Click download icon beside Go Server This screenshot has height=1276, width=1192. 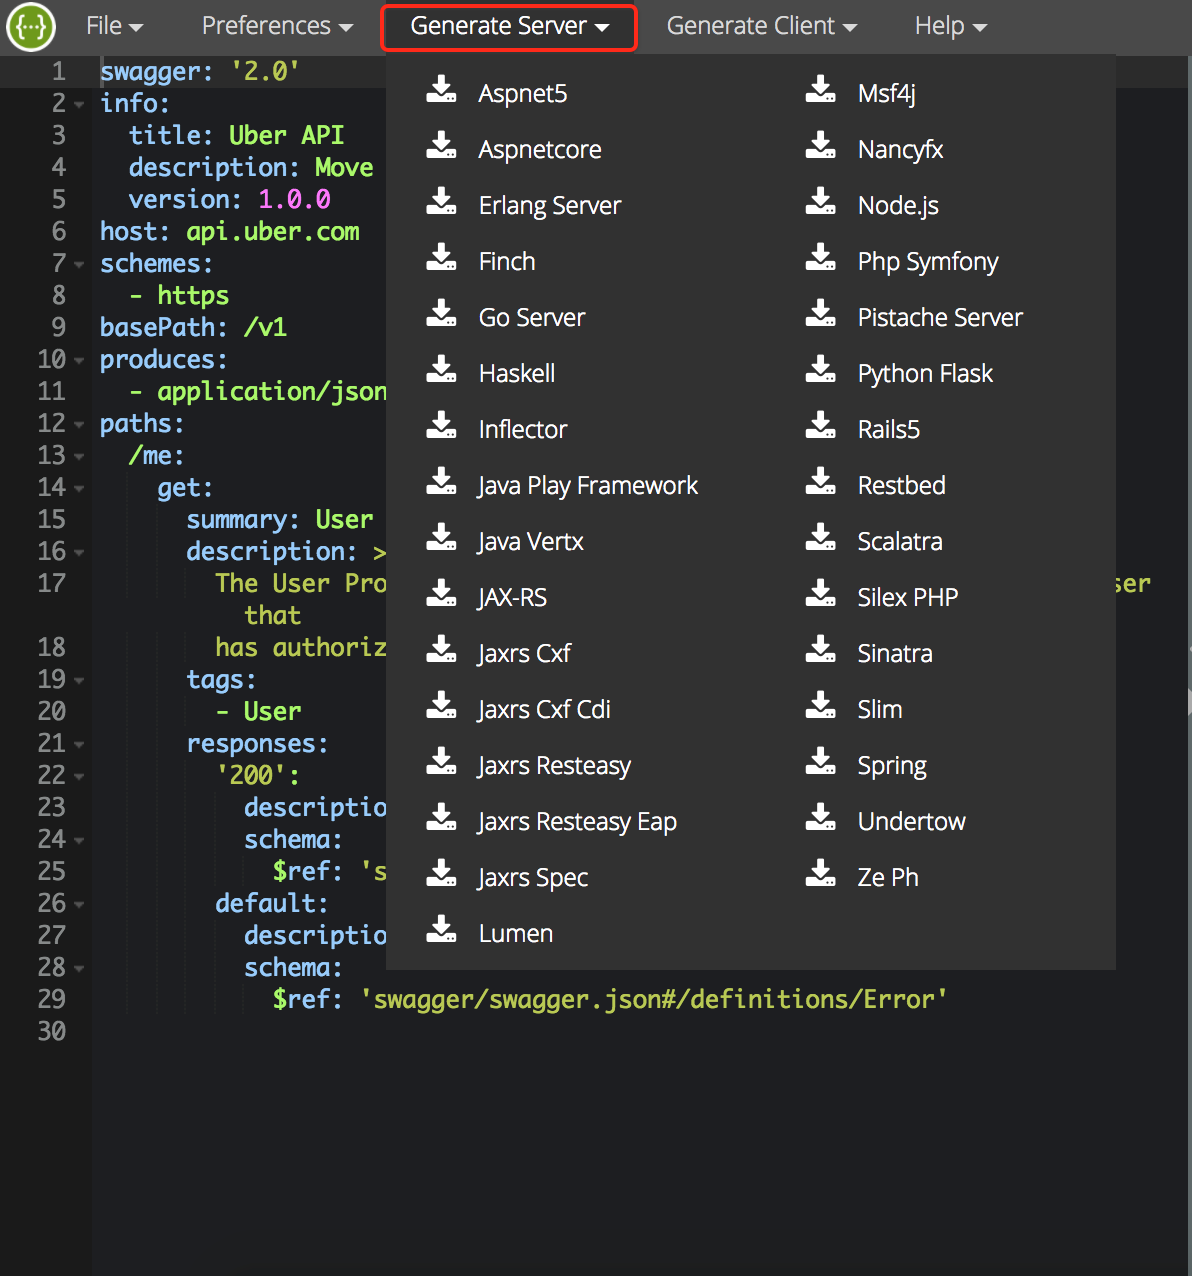pos(441,314)
